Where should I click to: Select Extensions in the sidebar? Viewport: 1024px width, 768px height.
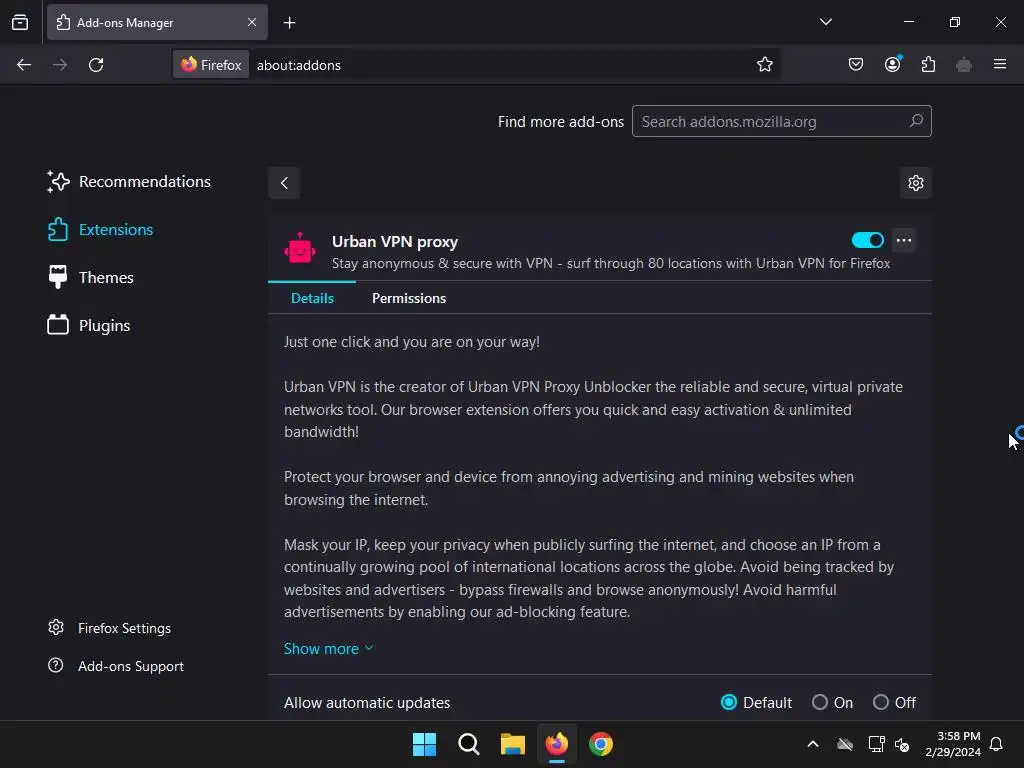[x=100, y=230]
